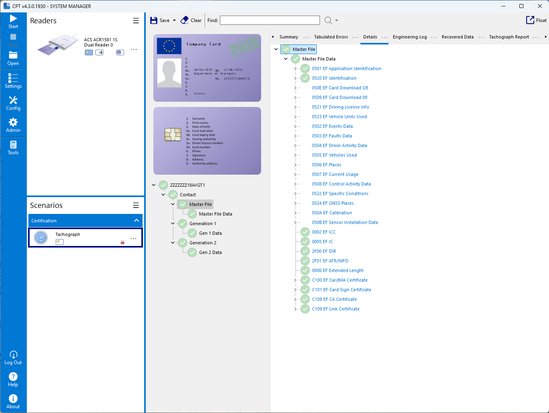The image size is (549, 413).
Task: Open the Config wrench tool
Action: click(13, 103)
